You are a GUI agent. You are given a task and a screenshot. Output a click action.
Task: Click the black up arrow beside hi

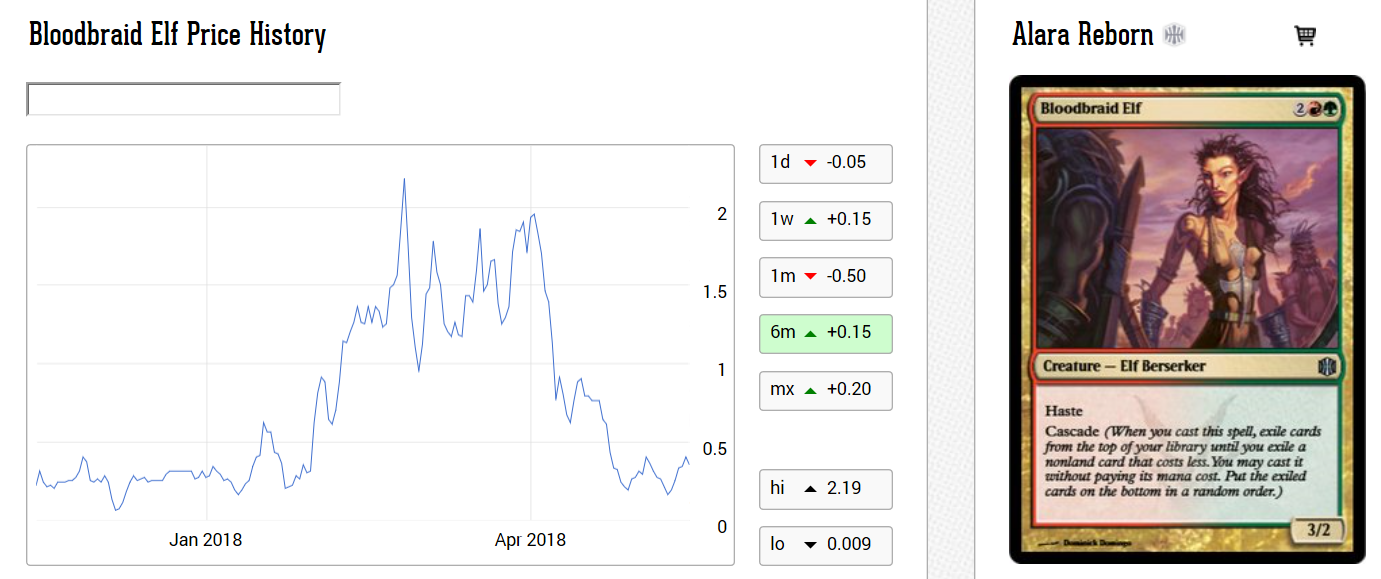pos(810,489)
